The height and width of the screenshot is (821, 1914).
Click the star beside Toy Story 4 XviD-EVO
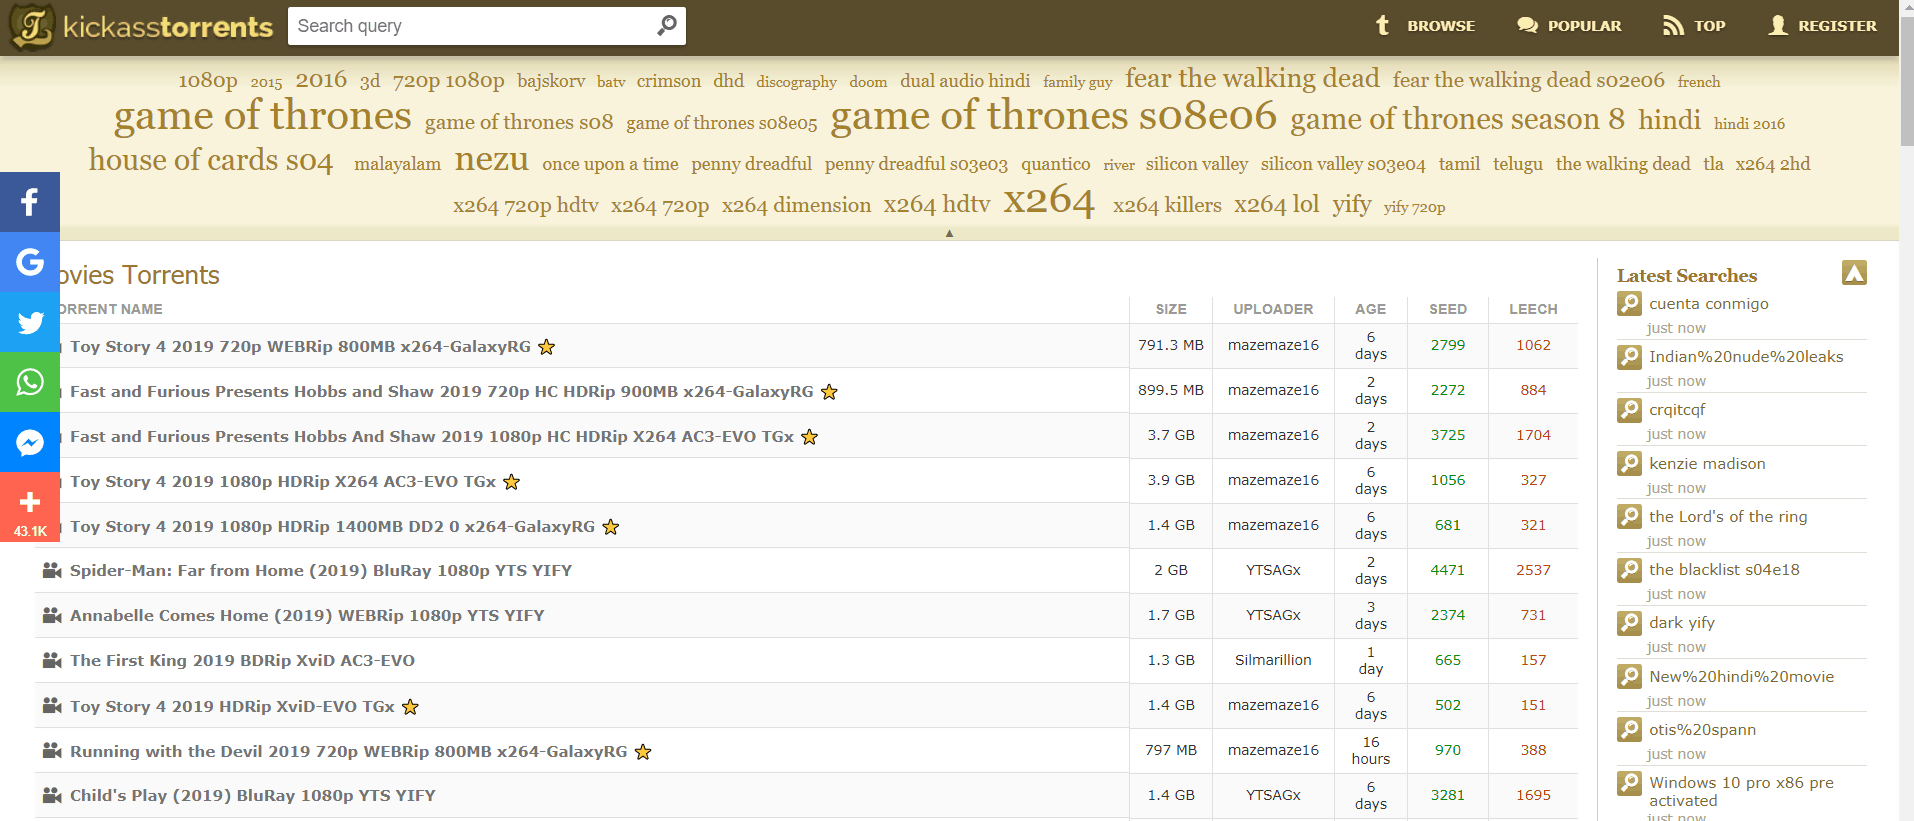tap(410, 707)
